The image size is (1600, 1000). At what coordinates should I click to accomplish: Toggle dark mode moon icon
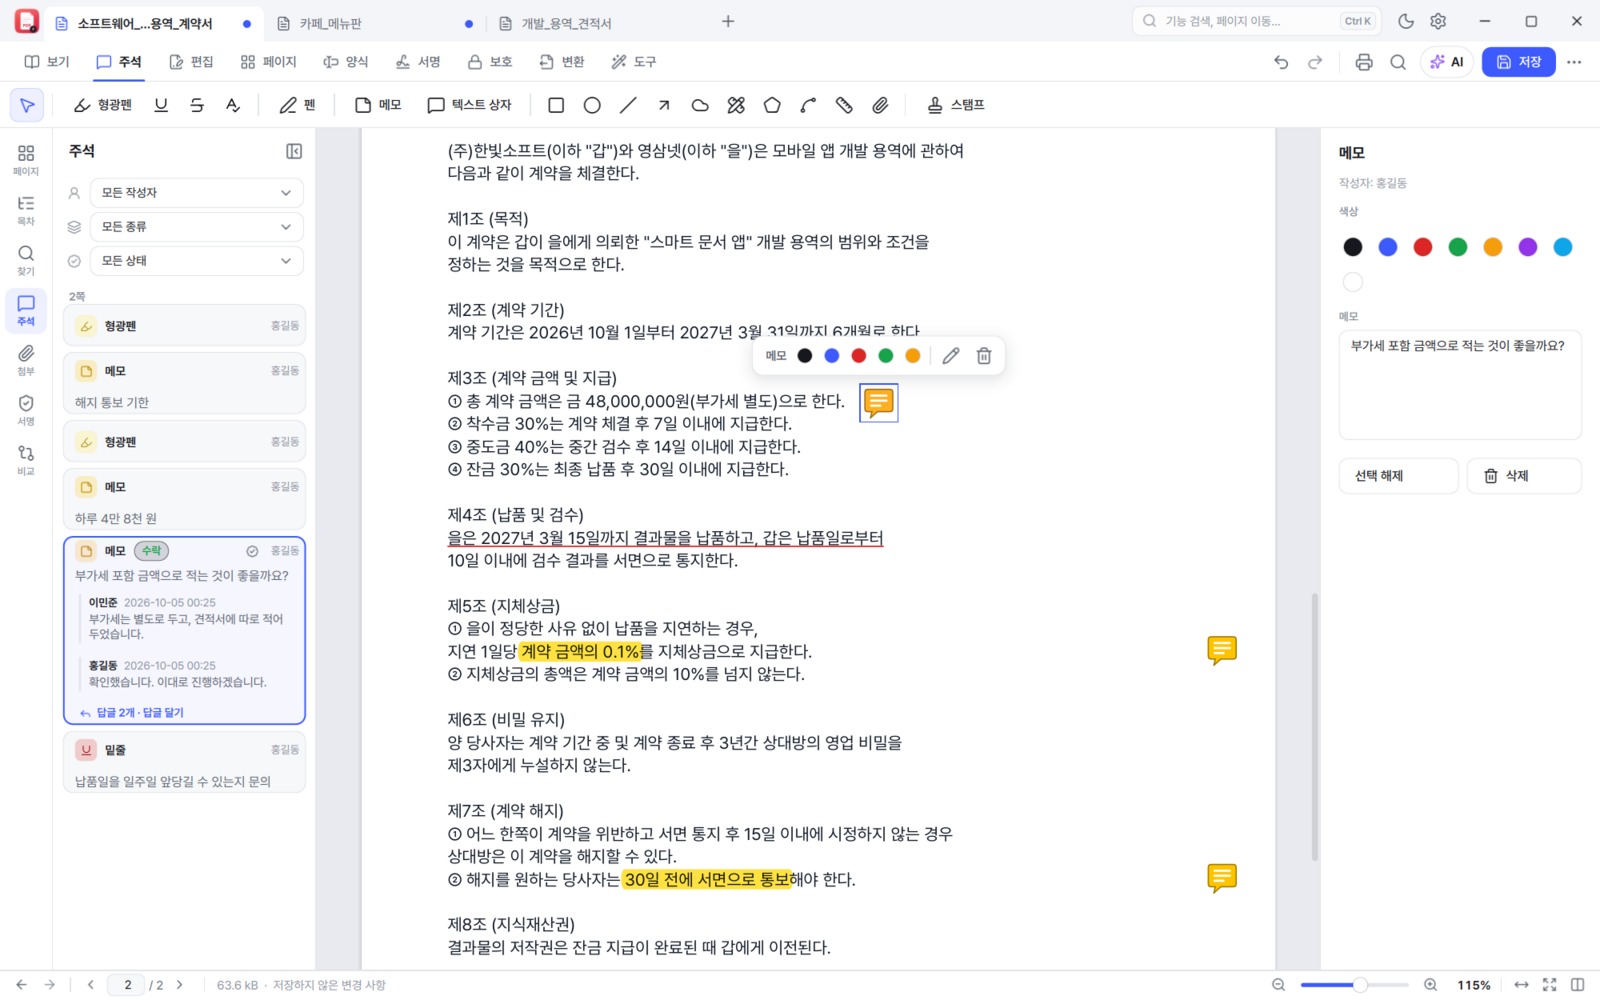click(1406, 21)
